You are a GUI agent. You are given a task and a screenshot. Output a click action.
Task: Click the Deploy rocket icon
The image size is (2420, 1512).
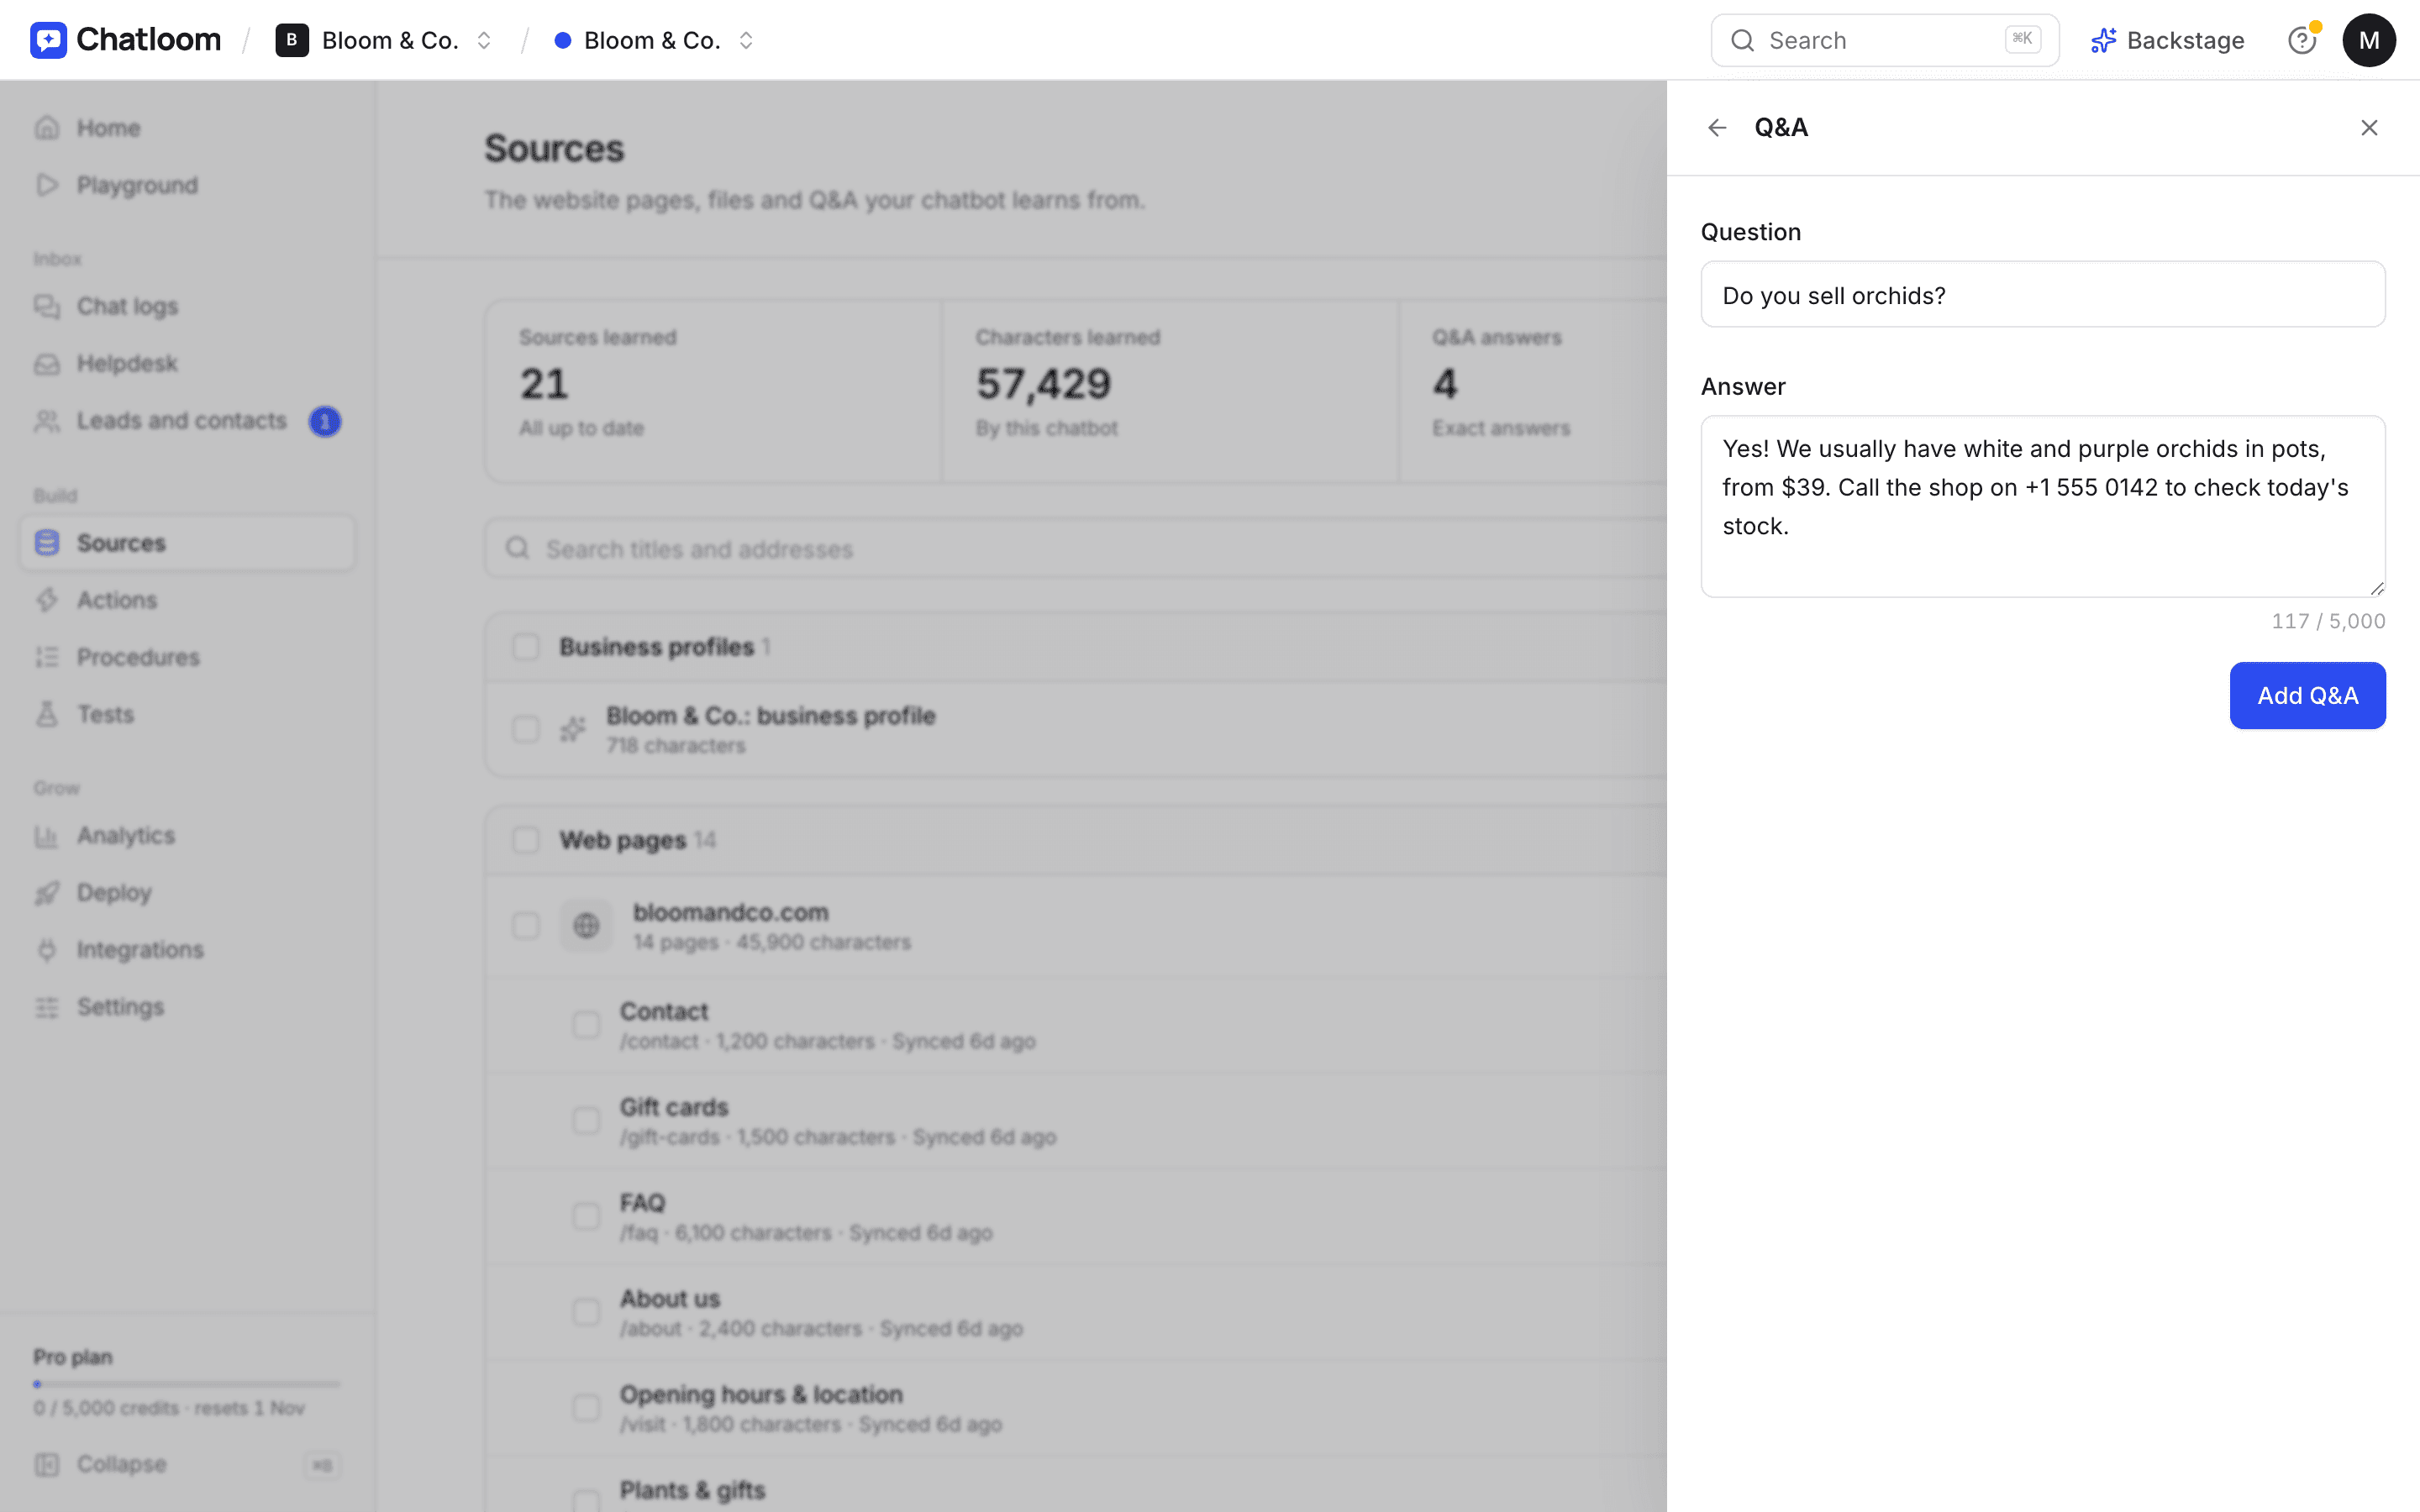(x=47, y=893)
